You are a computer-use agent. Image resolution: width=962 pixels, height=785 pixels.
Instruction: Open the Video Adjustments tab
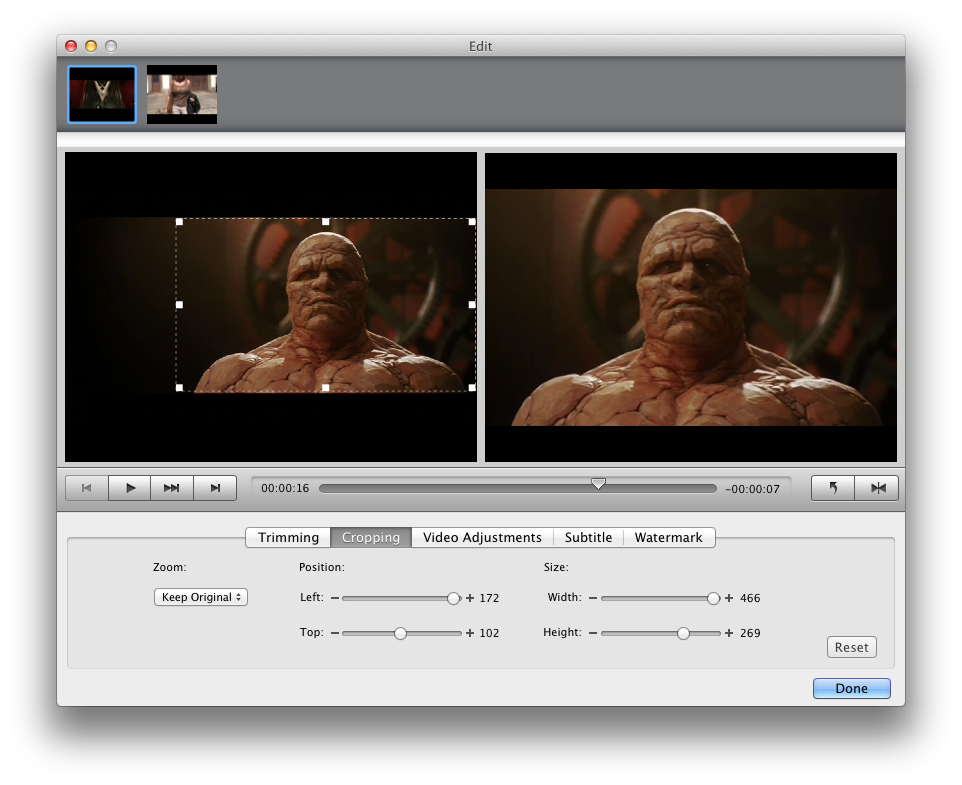(x=482, y=538)
